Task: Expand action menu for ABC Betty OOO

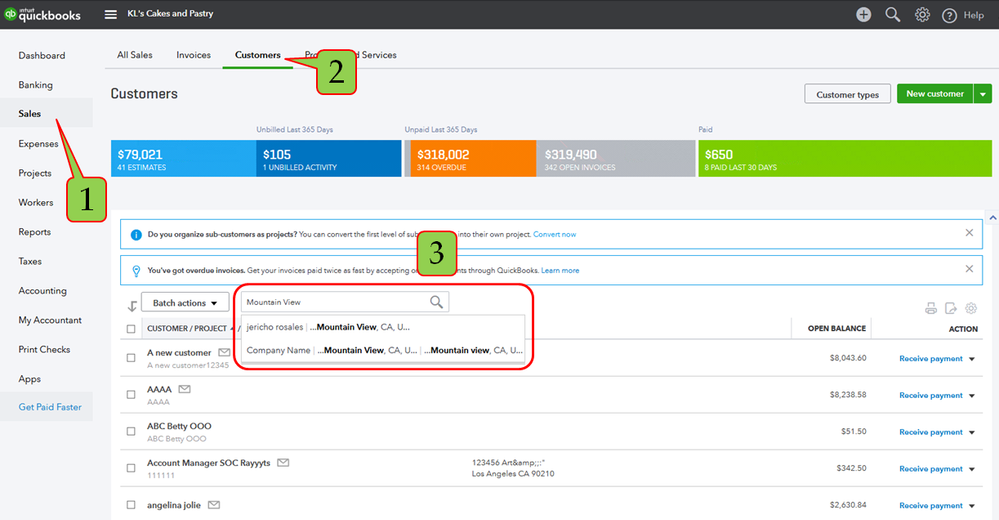Action: pos(972,433)
